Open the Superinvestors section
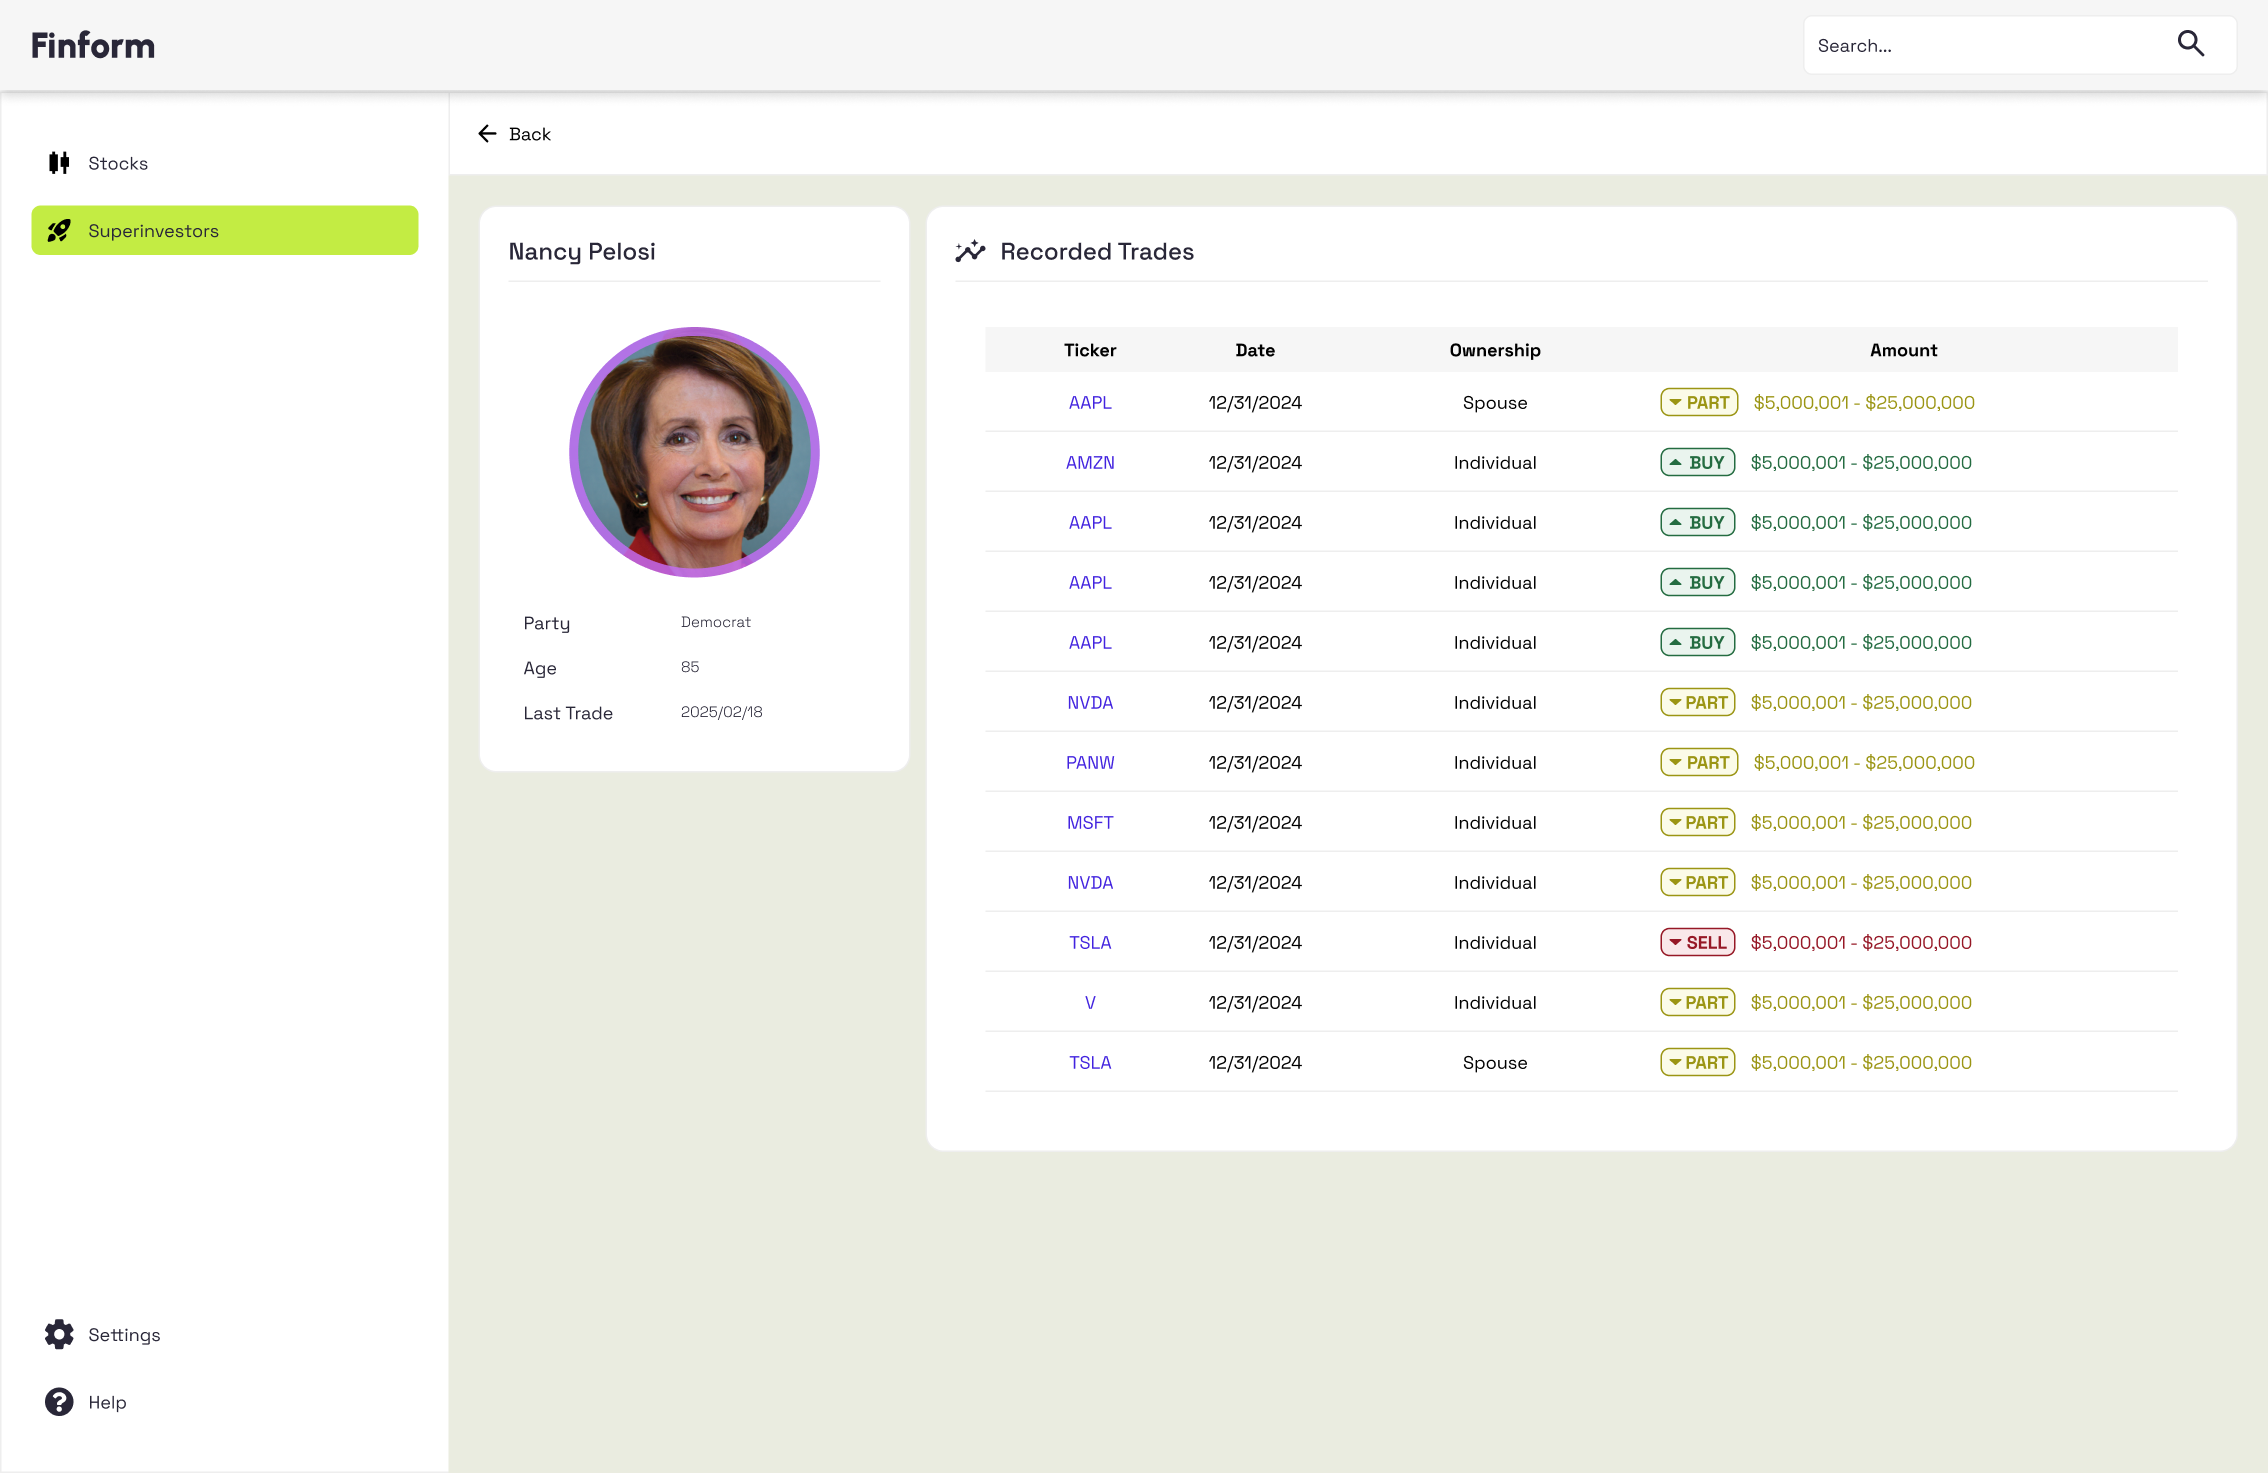The height and width of the screenshot is (1473, 2268). [x=225, y=231]
